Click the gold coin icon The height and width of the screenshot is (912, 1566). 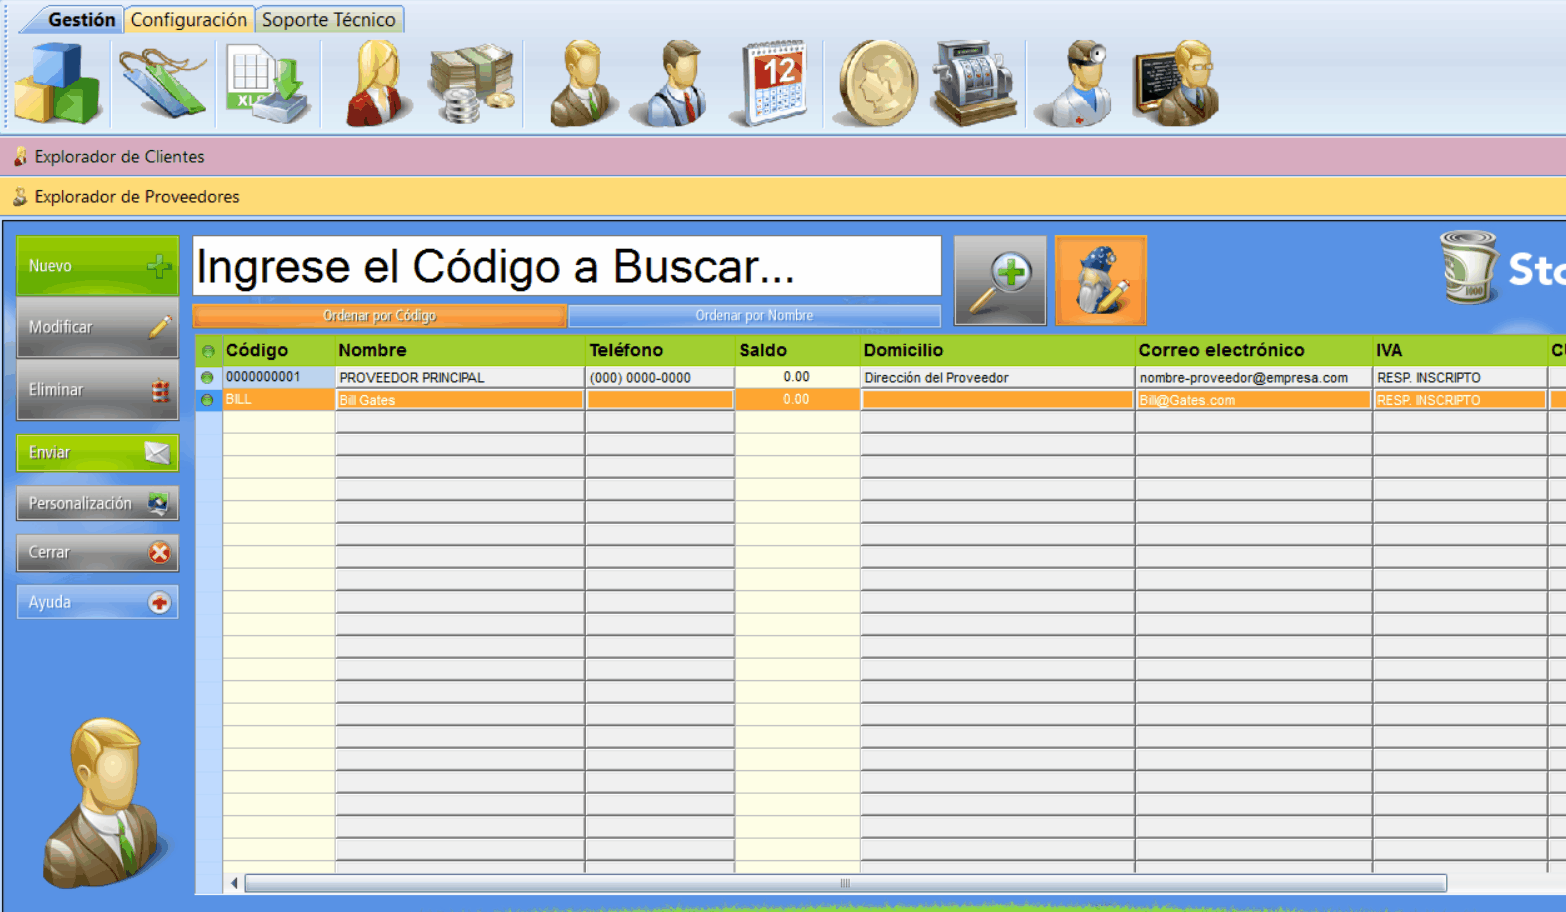point(877,84)
